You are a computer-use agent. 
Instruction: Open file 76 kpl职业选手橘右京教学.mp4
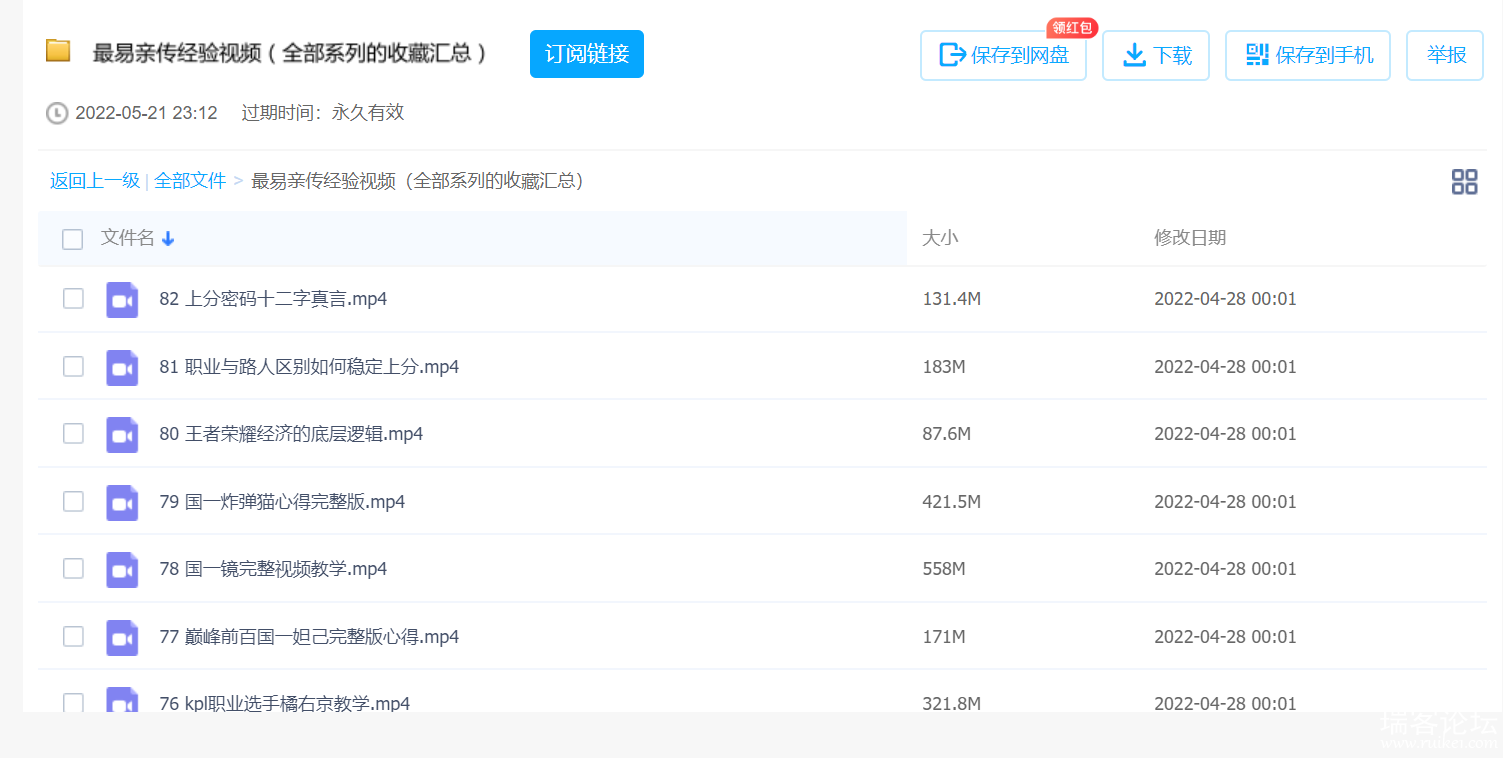285,703
